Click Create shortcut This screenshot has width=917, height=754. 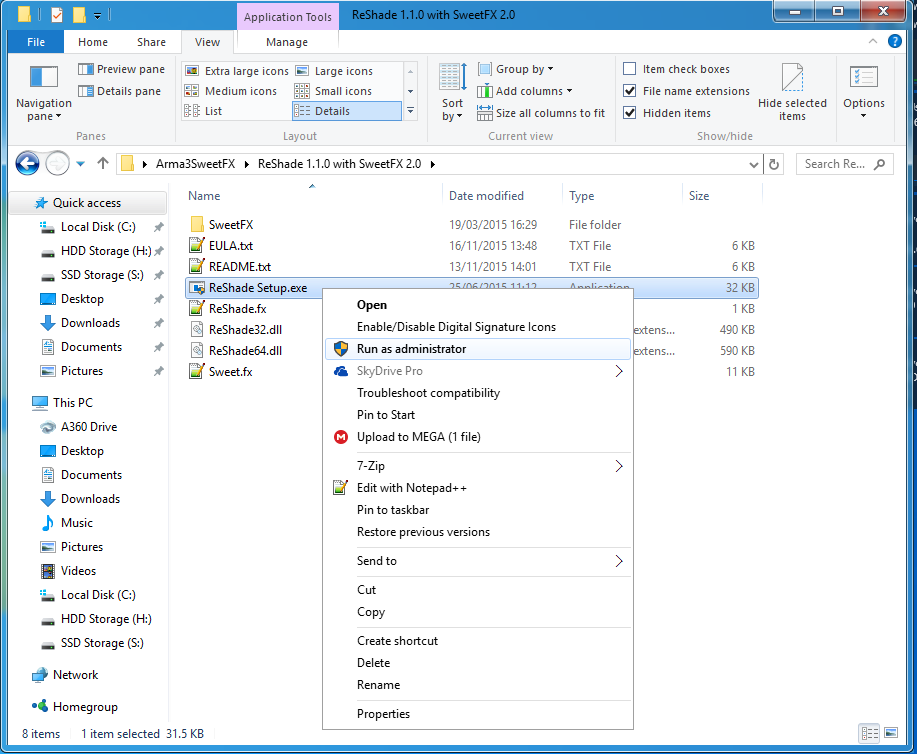tap(477, 641)
